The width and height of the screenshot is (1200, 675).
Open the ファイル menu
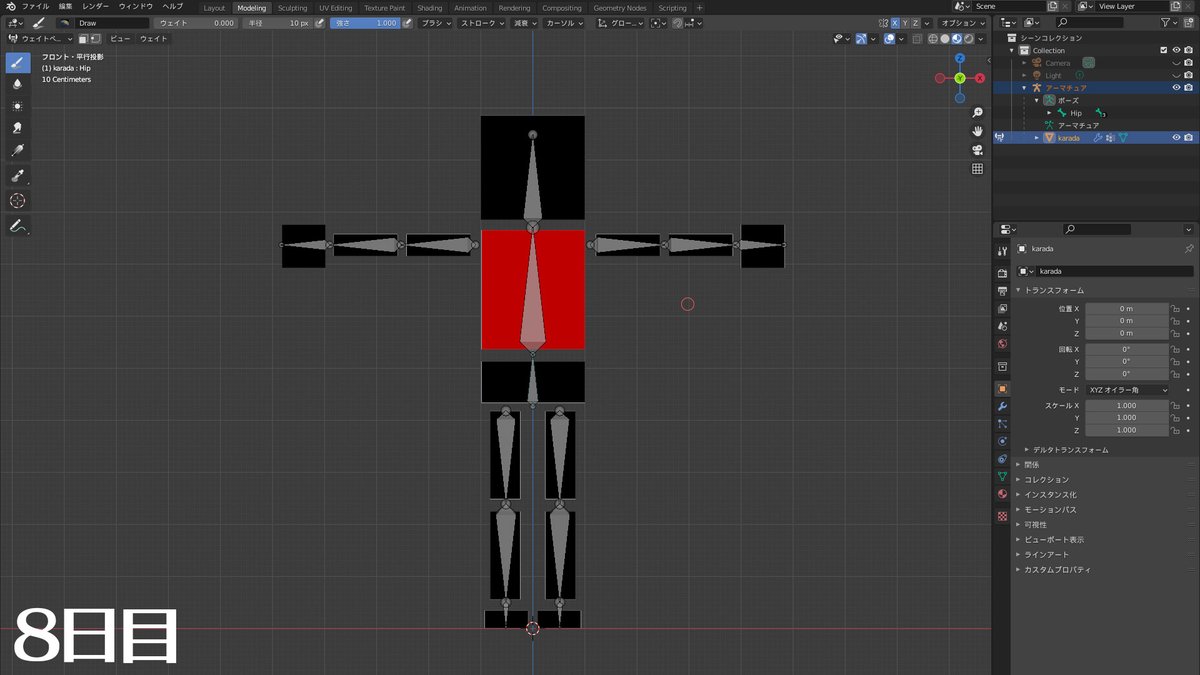[x=35, y=7]
